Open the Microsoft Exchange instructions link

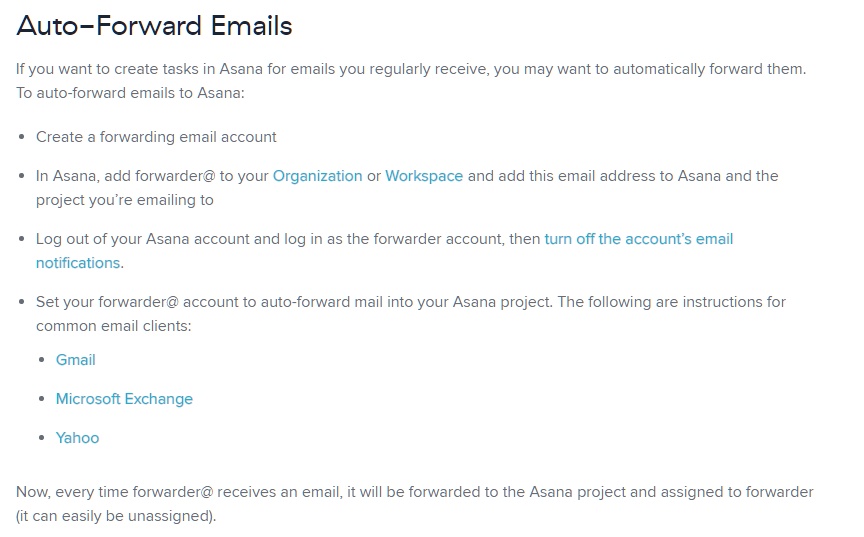pyautogui.click(x=124, y=399)
